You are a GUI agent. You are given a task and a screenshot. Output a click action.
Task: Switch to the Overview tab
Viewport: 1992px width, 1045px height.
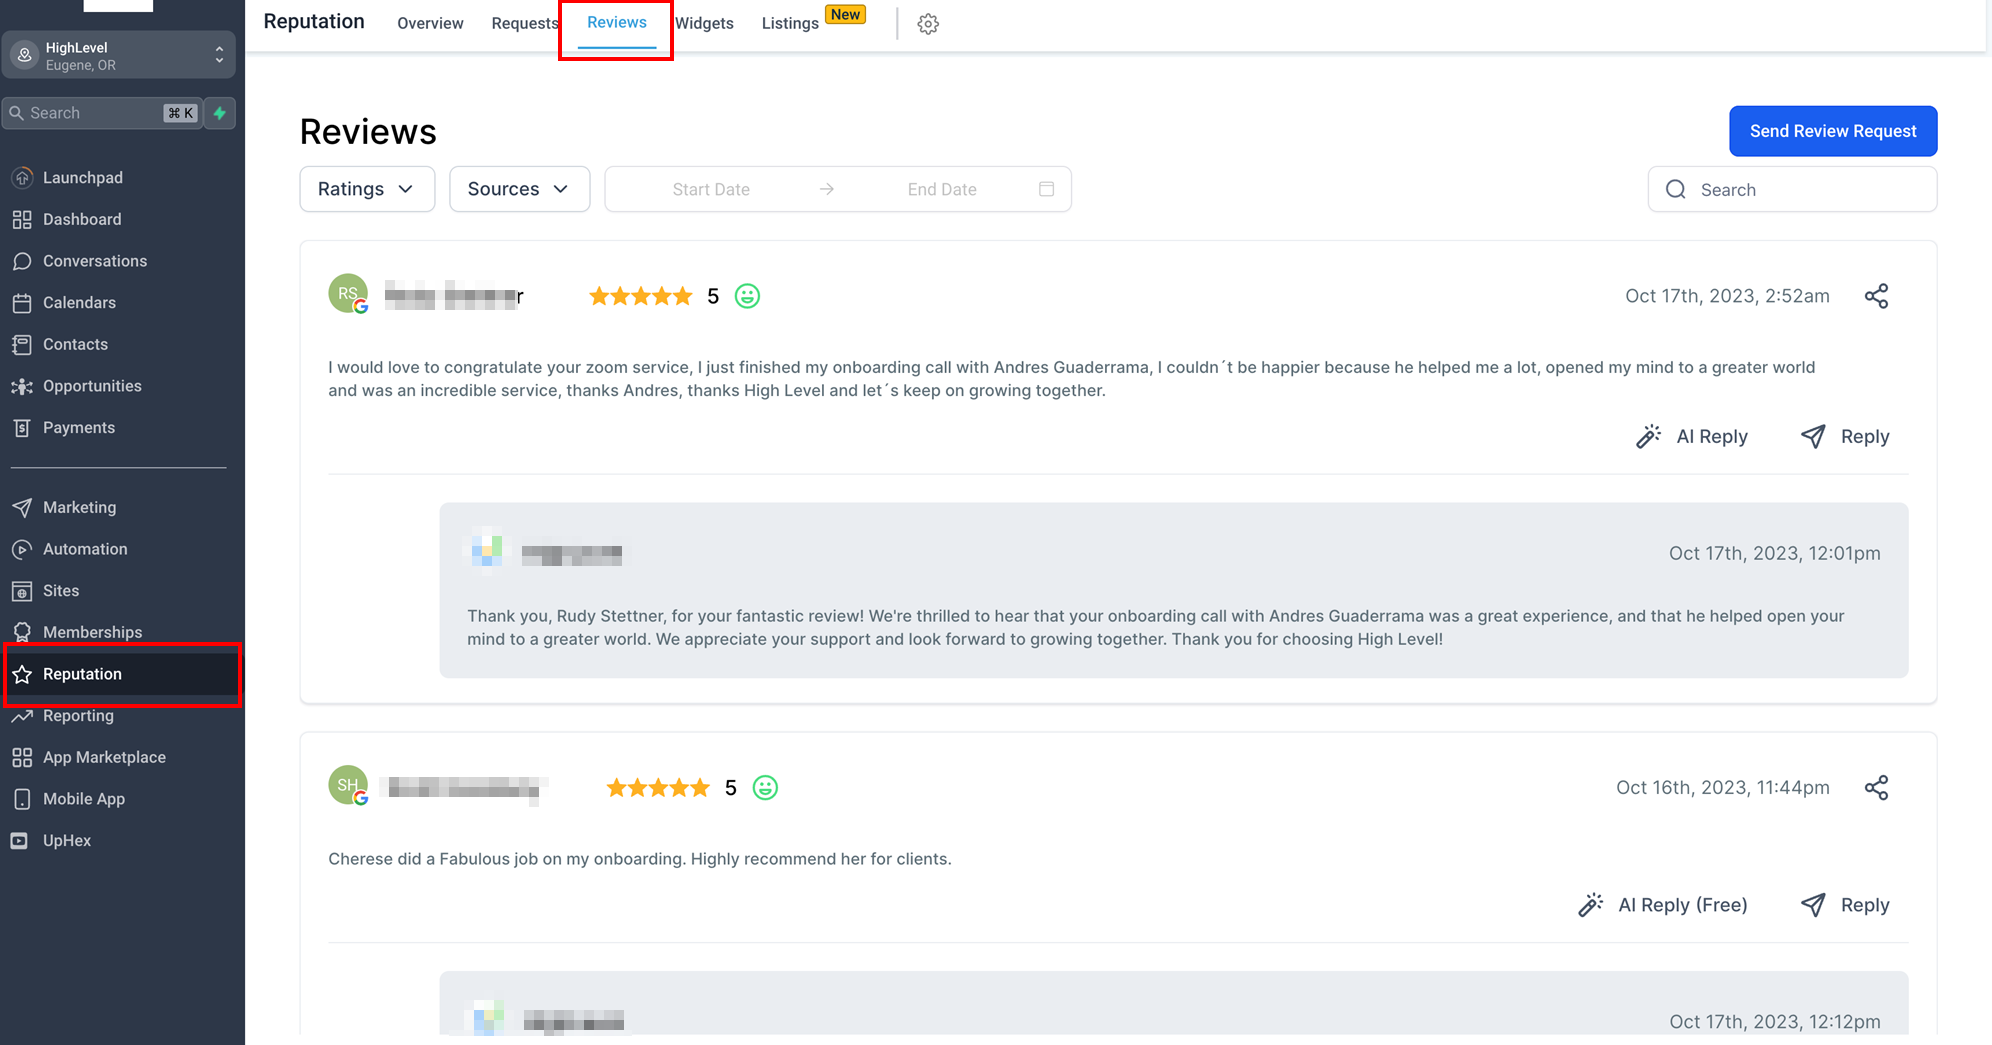pos(430,23)
